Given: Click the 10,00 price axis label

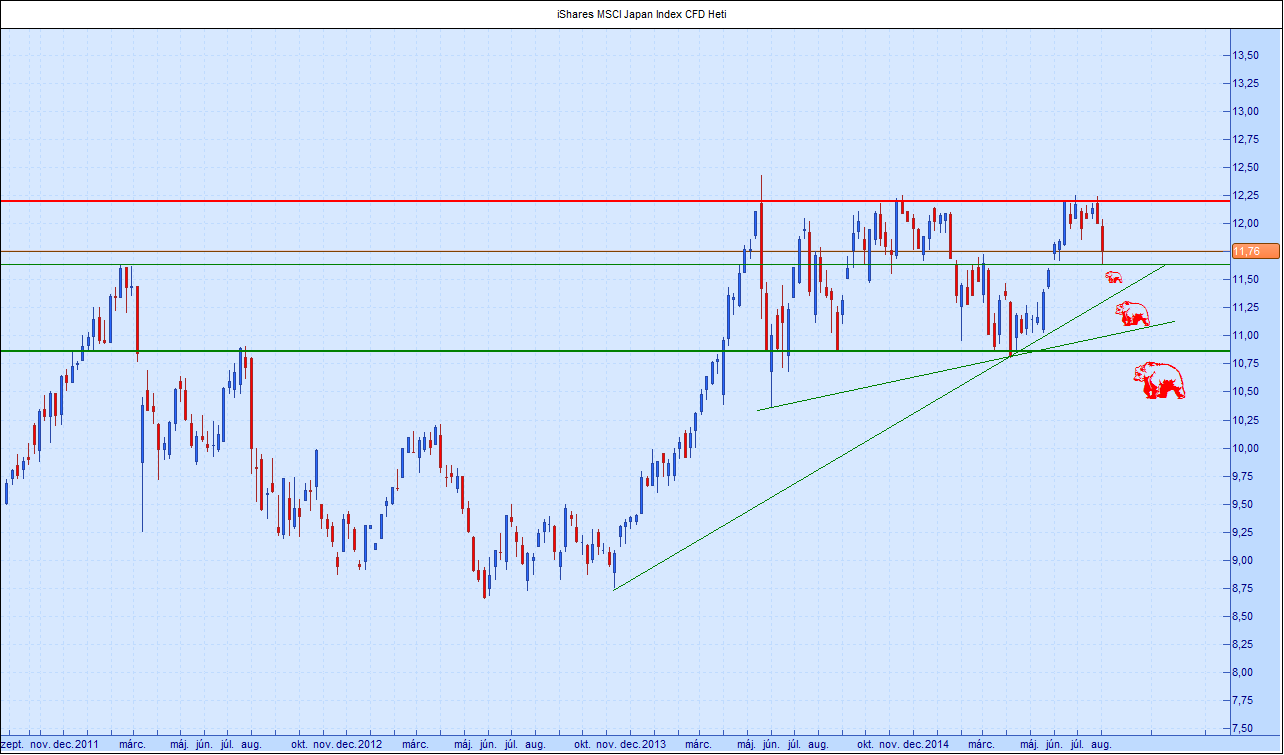Looking at the screenshot, I should pyautogui.click(x=1245, y=447).
